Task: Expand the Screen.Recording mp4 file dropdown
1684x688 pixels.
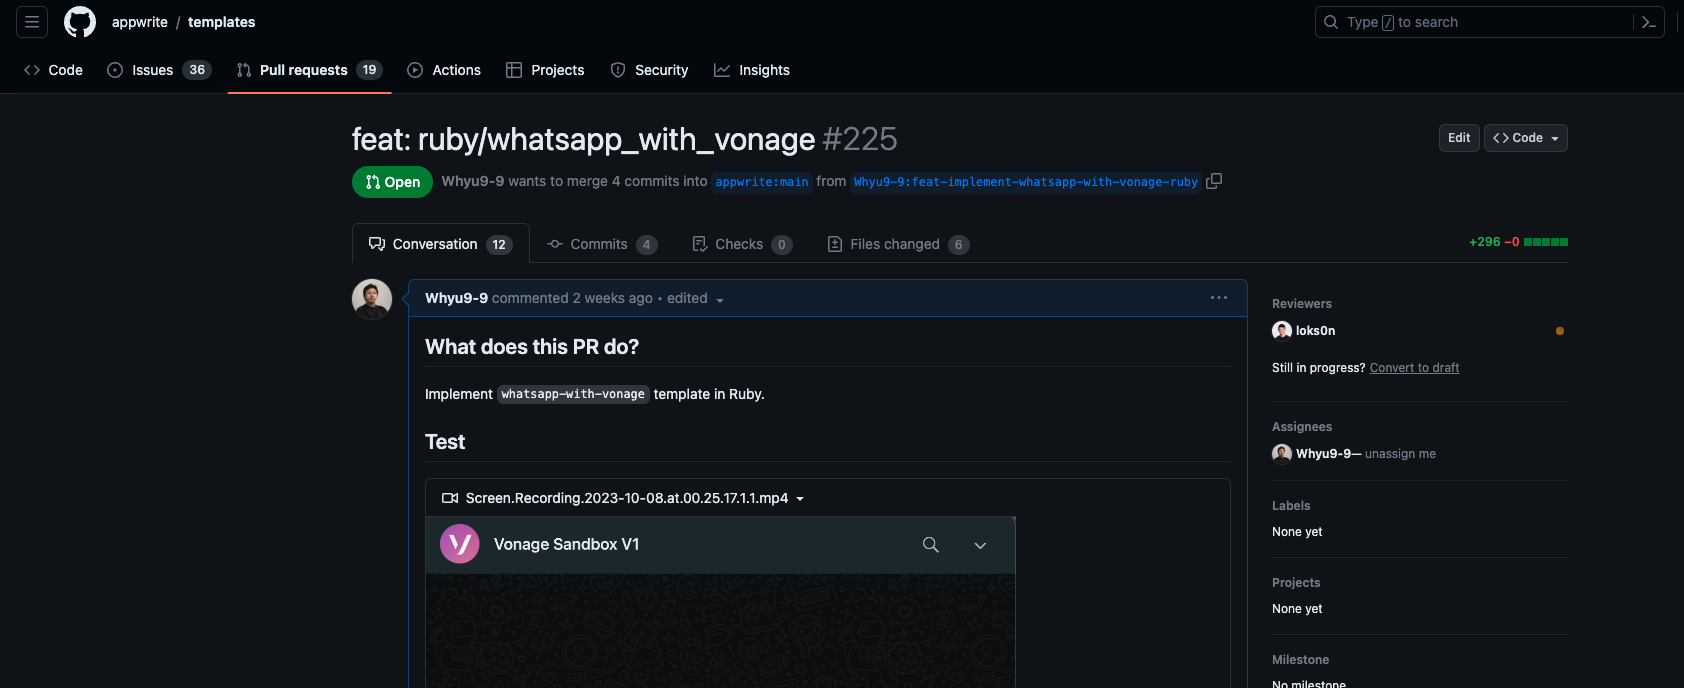Action: click(800, 499)
